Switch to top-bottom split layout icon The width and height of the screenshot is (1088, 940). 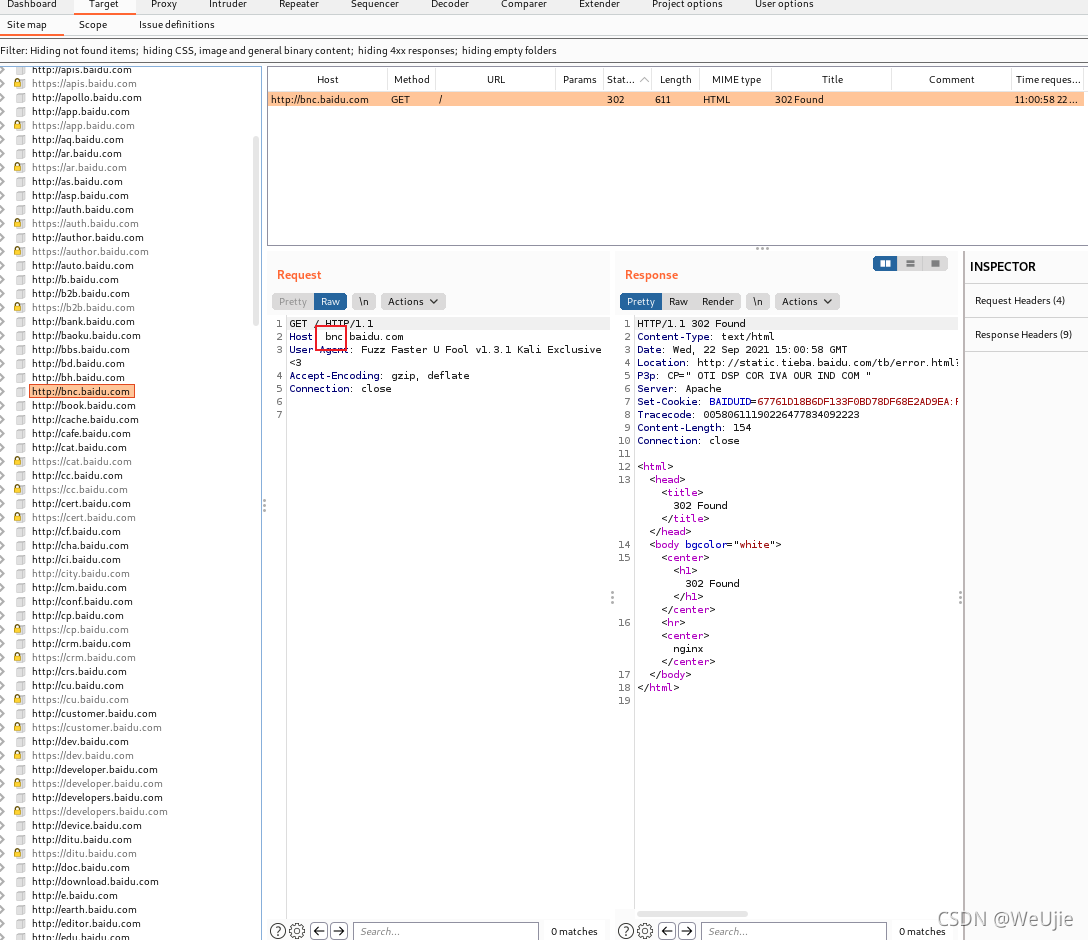910,264
